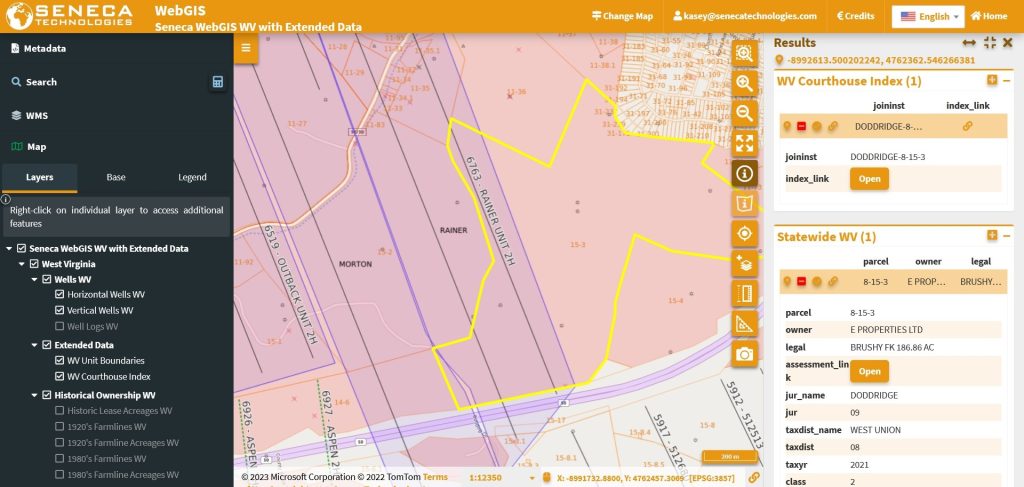
Task: Toggle the sidebar hamburger button
Action: point(246,48)
